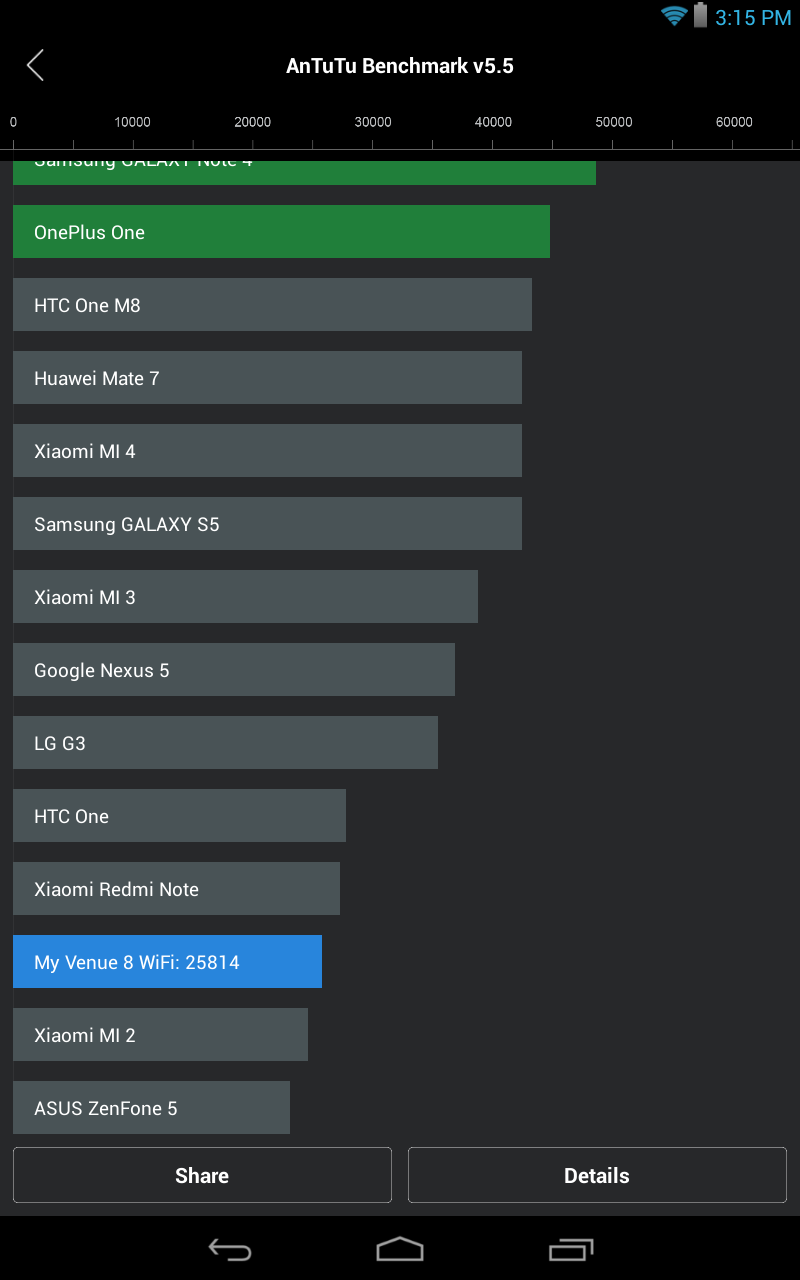Image resolution: width=800 pixels, height=1280 pixels.
Task: Tap the Android home navigation icon
Action: tap(400, 1249)
